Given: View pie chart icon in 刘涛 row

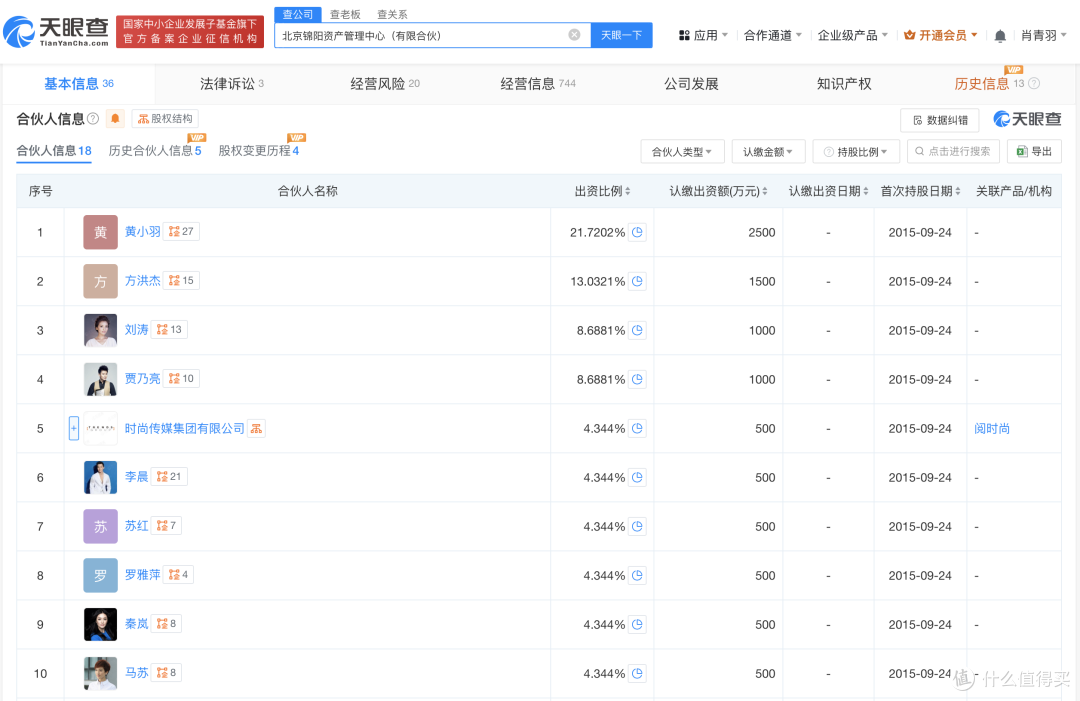Looking at the screenshot, I should [x=637, y=330].
